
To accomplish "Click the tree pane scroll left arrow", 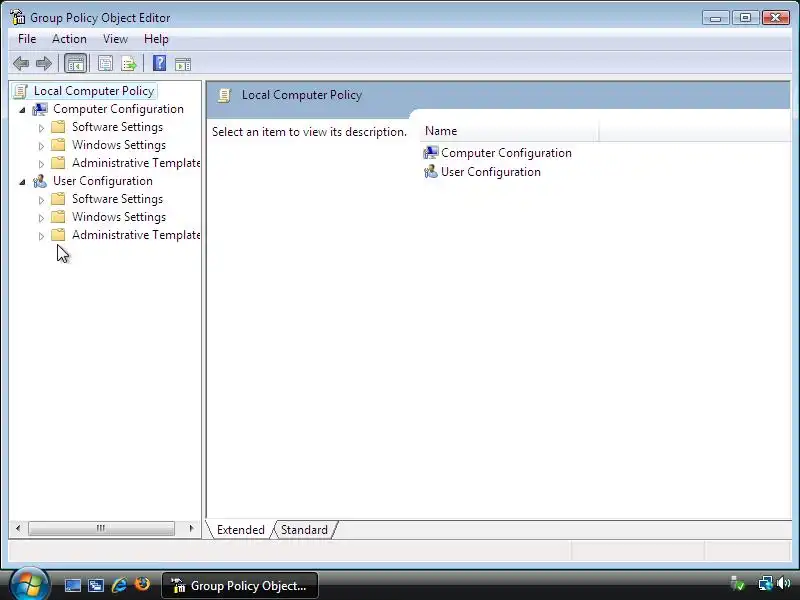I will (18, 528).
